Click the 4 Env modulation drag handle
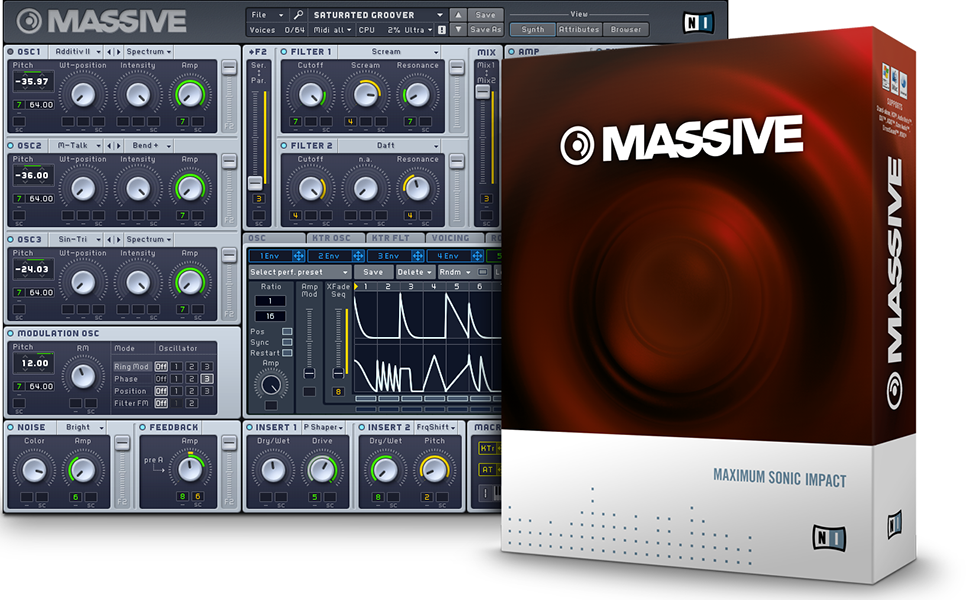The image size is (967, 600). (x=477, y=255)
